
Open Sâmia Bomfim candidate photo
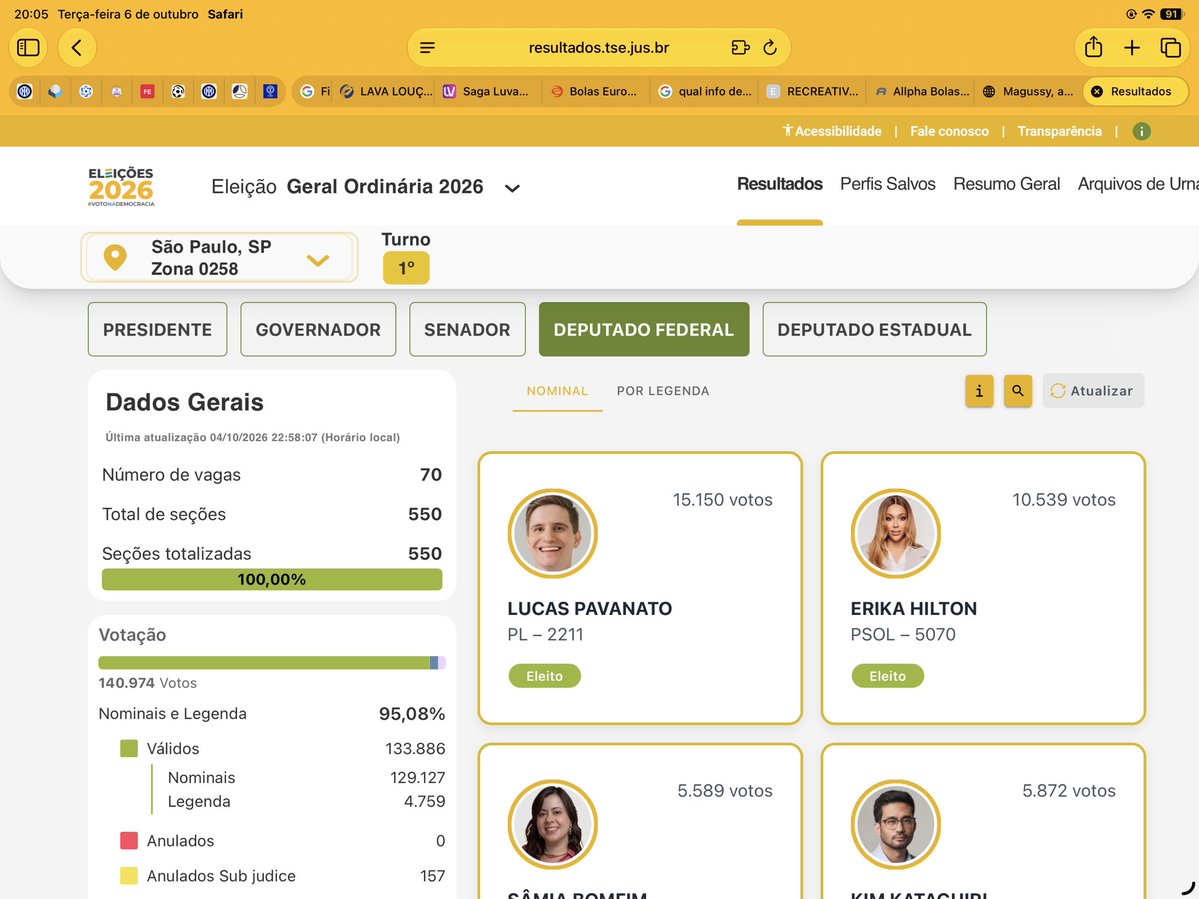(552, 824)
